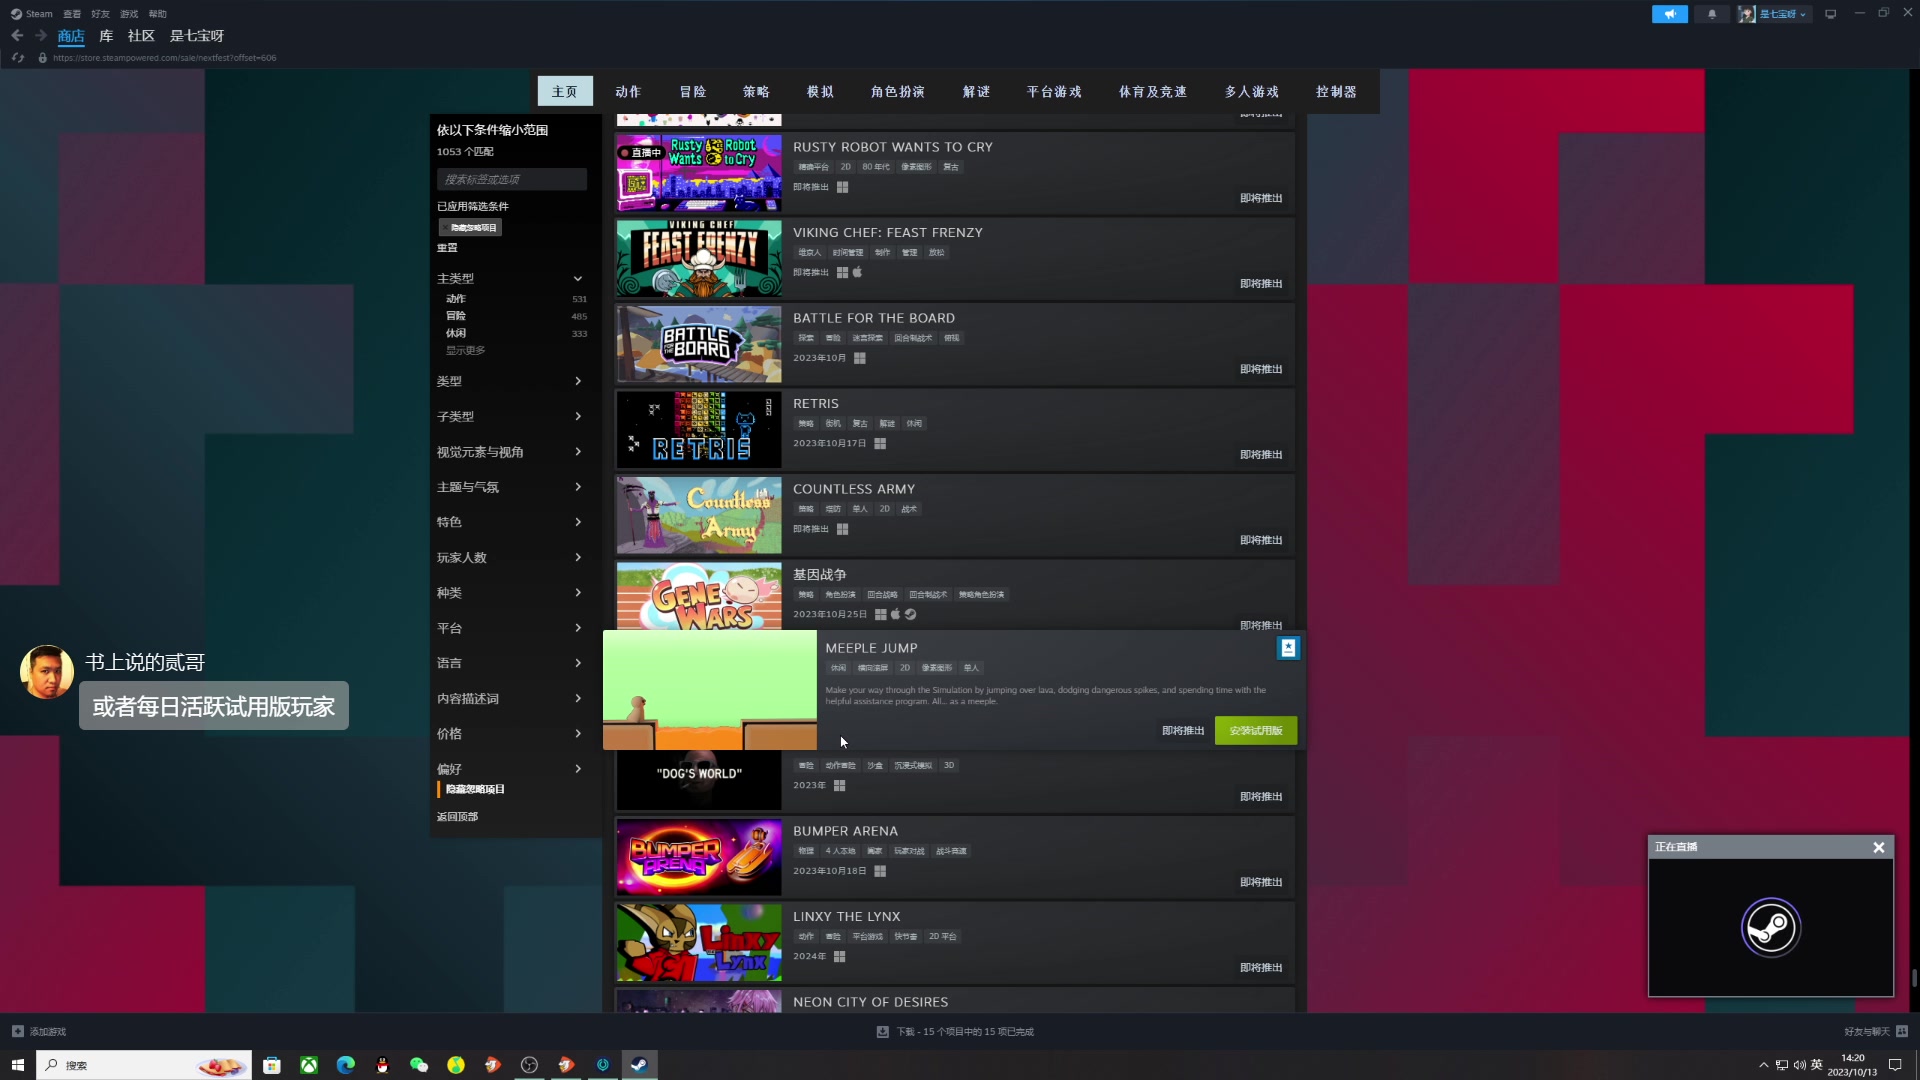This screenshot has width=1920, height=1080.
Task: Select the 动作 genre tab
Action: (x=628, y=91)
